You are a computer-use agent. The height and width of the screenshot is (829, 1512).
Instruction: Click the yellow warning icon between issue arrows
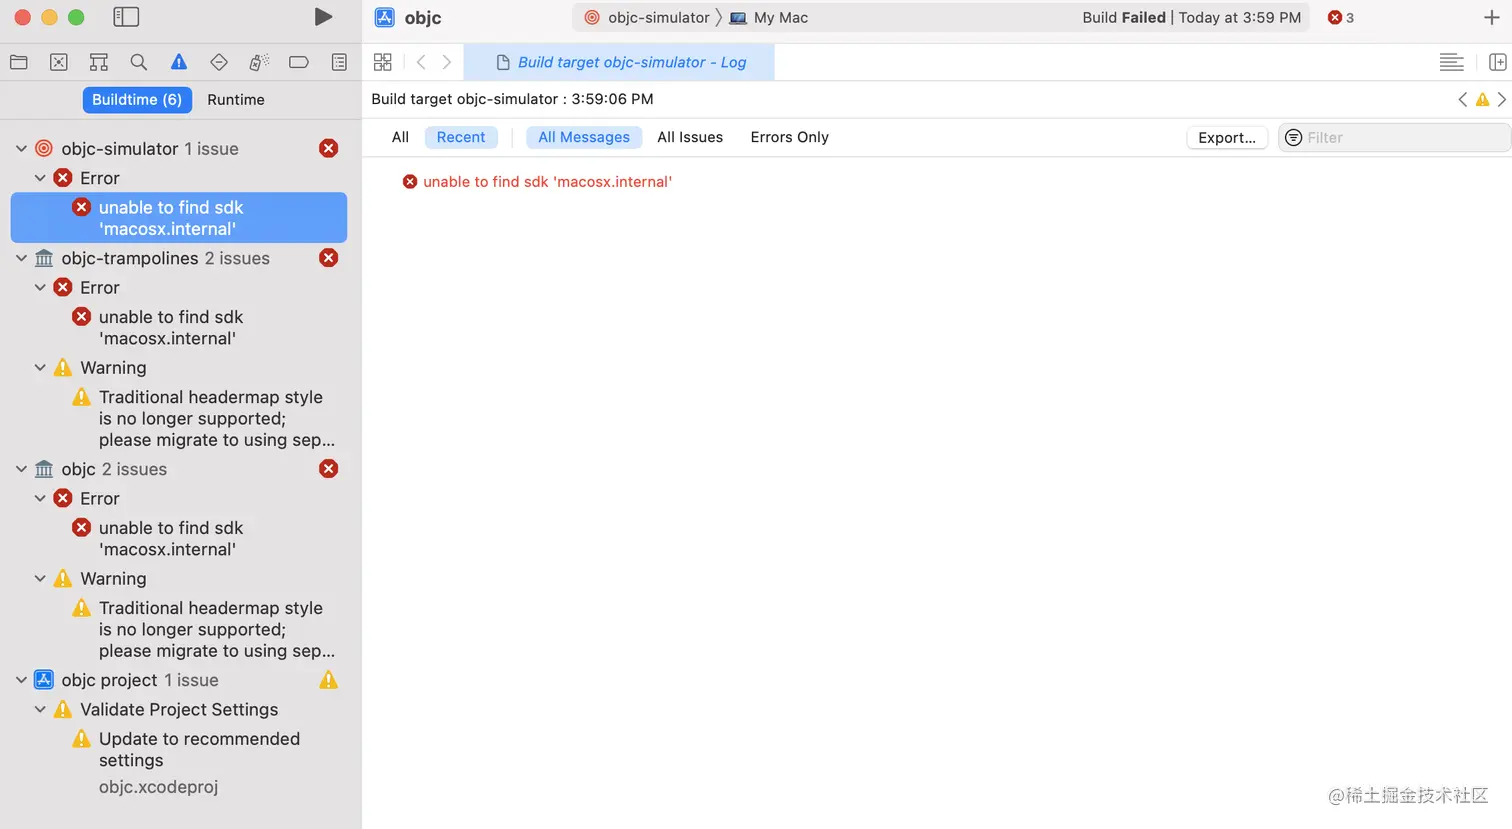1482,99
